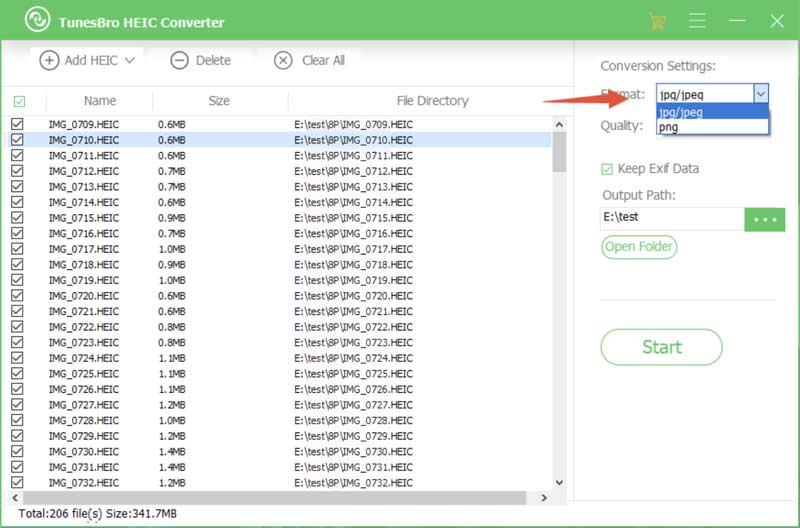Viewport: 800px width, 528px height.
Task: Sort by the Name column header
Action: click(x=99, y=101)
